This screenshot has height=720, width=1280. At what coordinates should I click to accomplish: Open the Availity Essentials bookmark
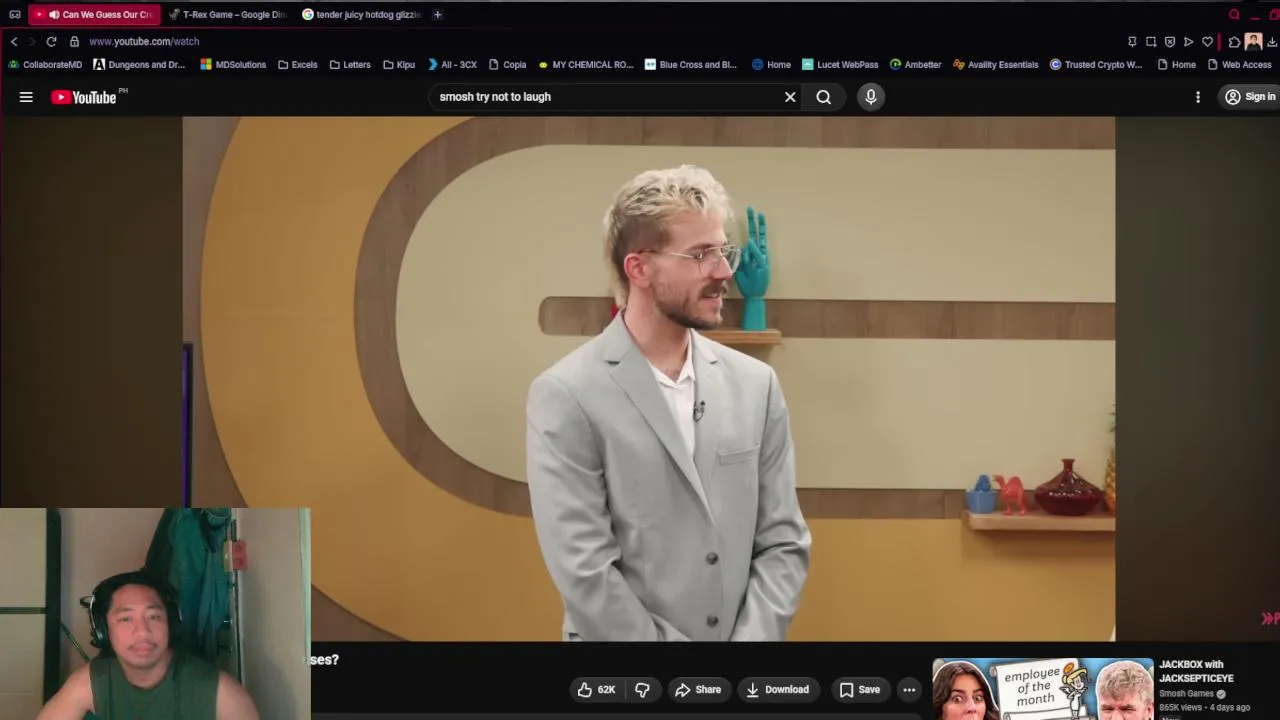pos(996,64)
